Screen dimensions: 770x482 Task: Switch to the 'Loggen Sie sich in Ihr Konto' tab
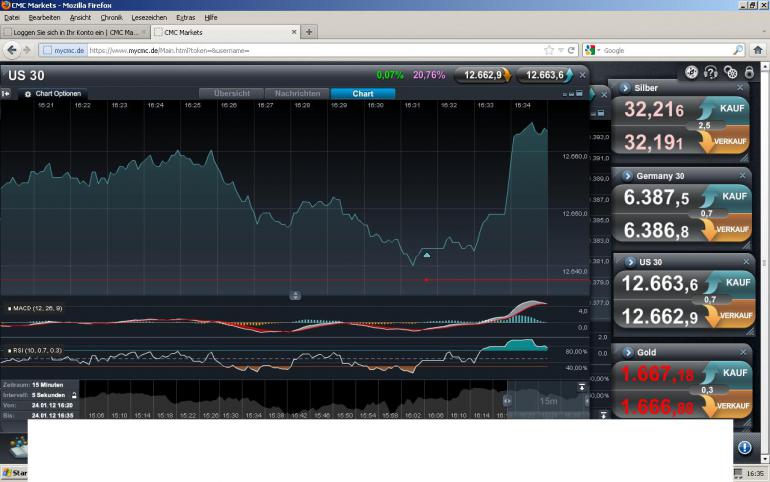[x=75, y=32]
